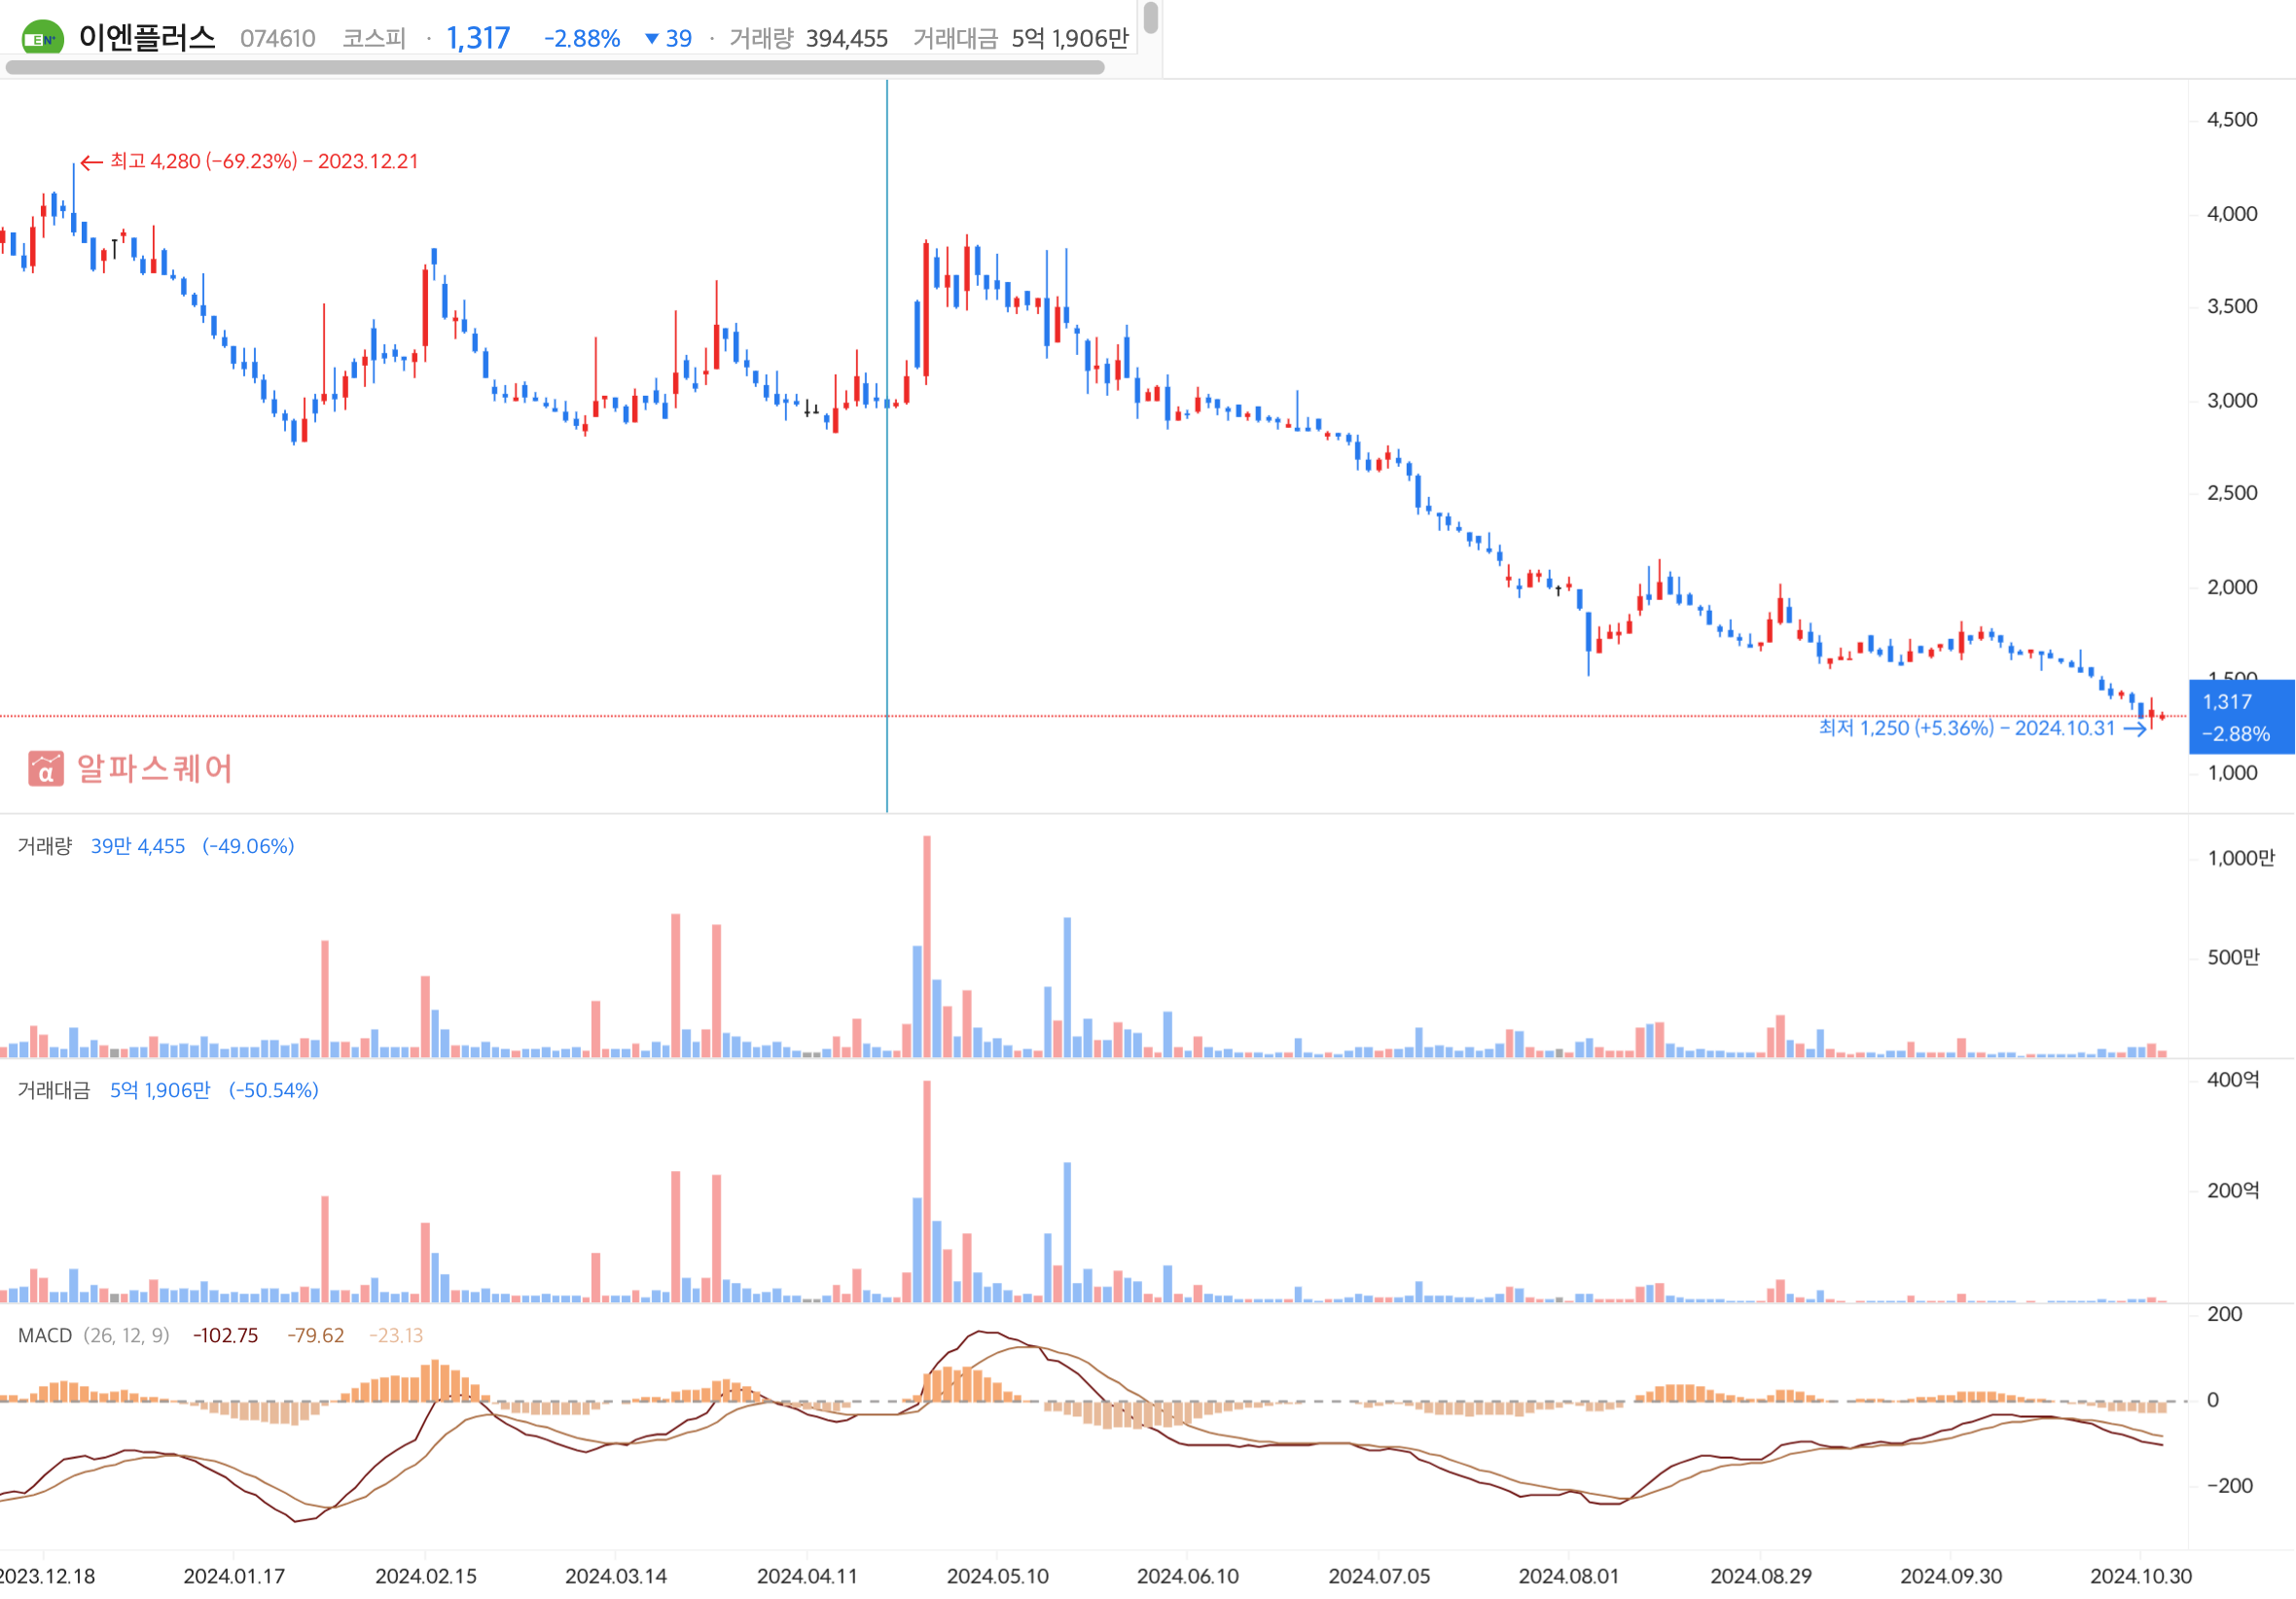The width and height of the screenshot is (2296, 1599).
Task: Click the 2024.10.30 date axis label
Action: pyautogui.click(x=2141, y=1576)
